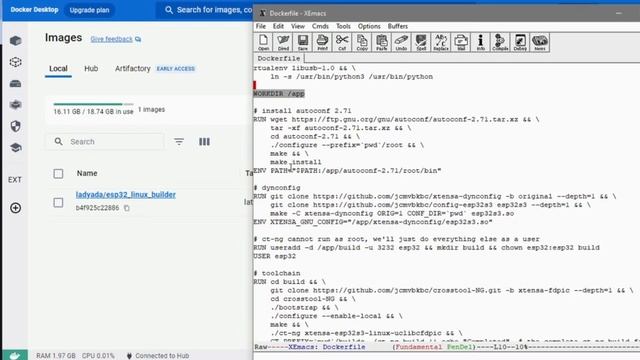Image resolution: width=640 pixels, height=360 pixels.
Task: Click the Name column header
Action: (87, 173)
